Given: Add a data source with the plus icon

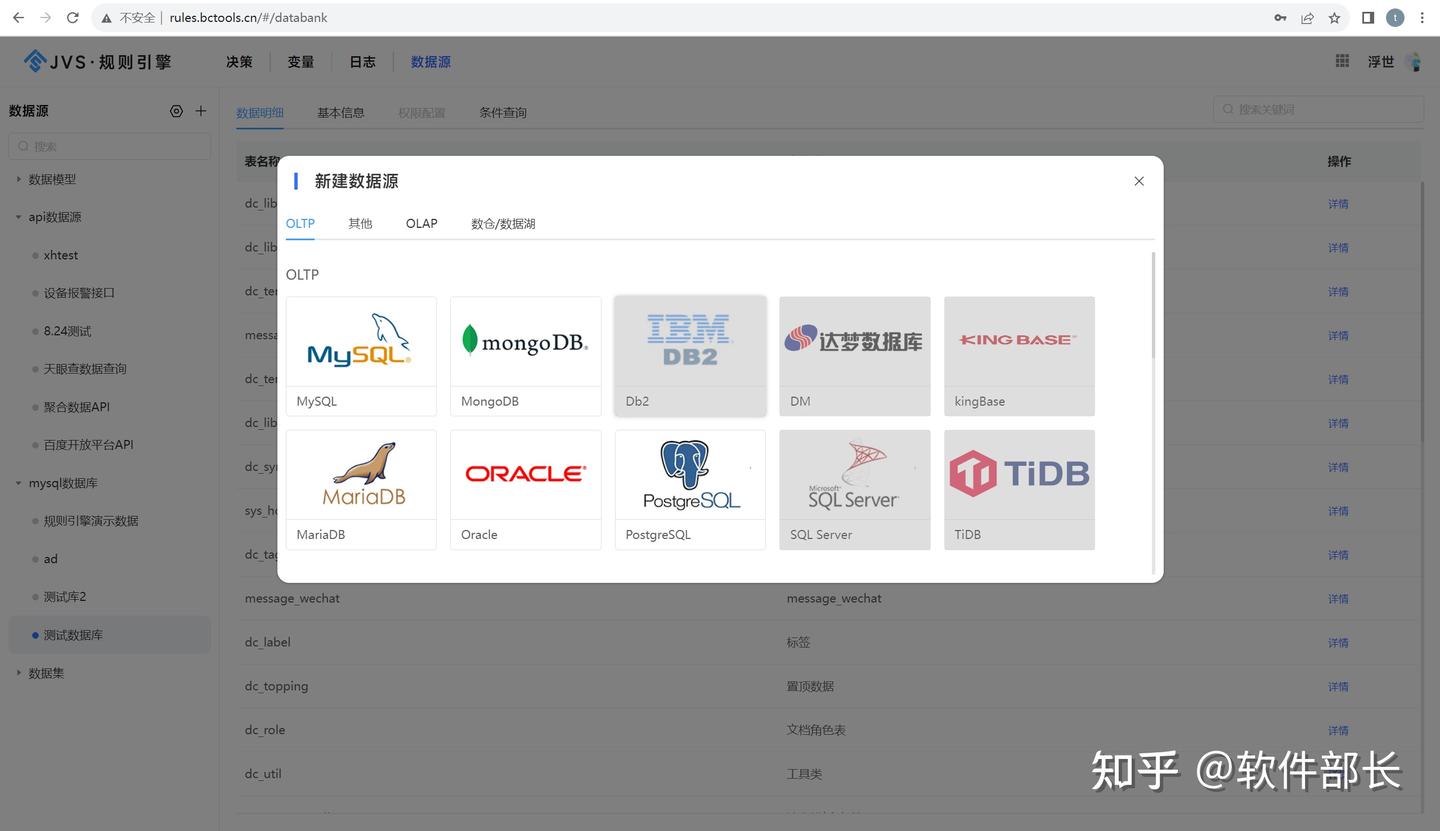Looking at the screenshot, I should [200, 111].
